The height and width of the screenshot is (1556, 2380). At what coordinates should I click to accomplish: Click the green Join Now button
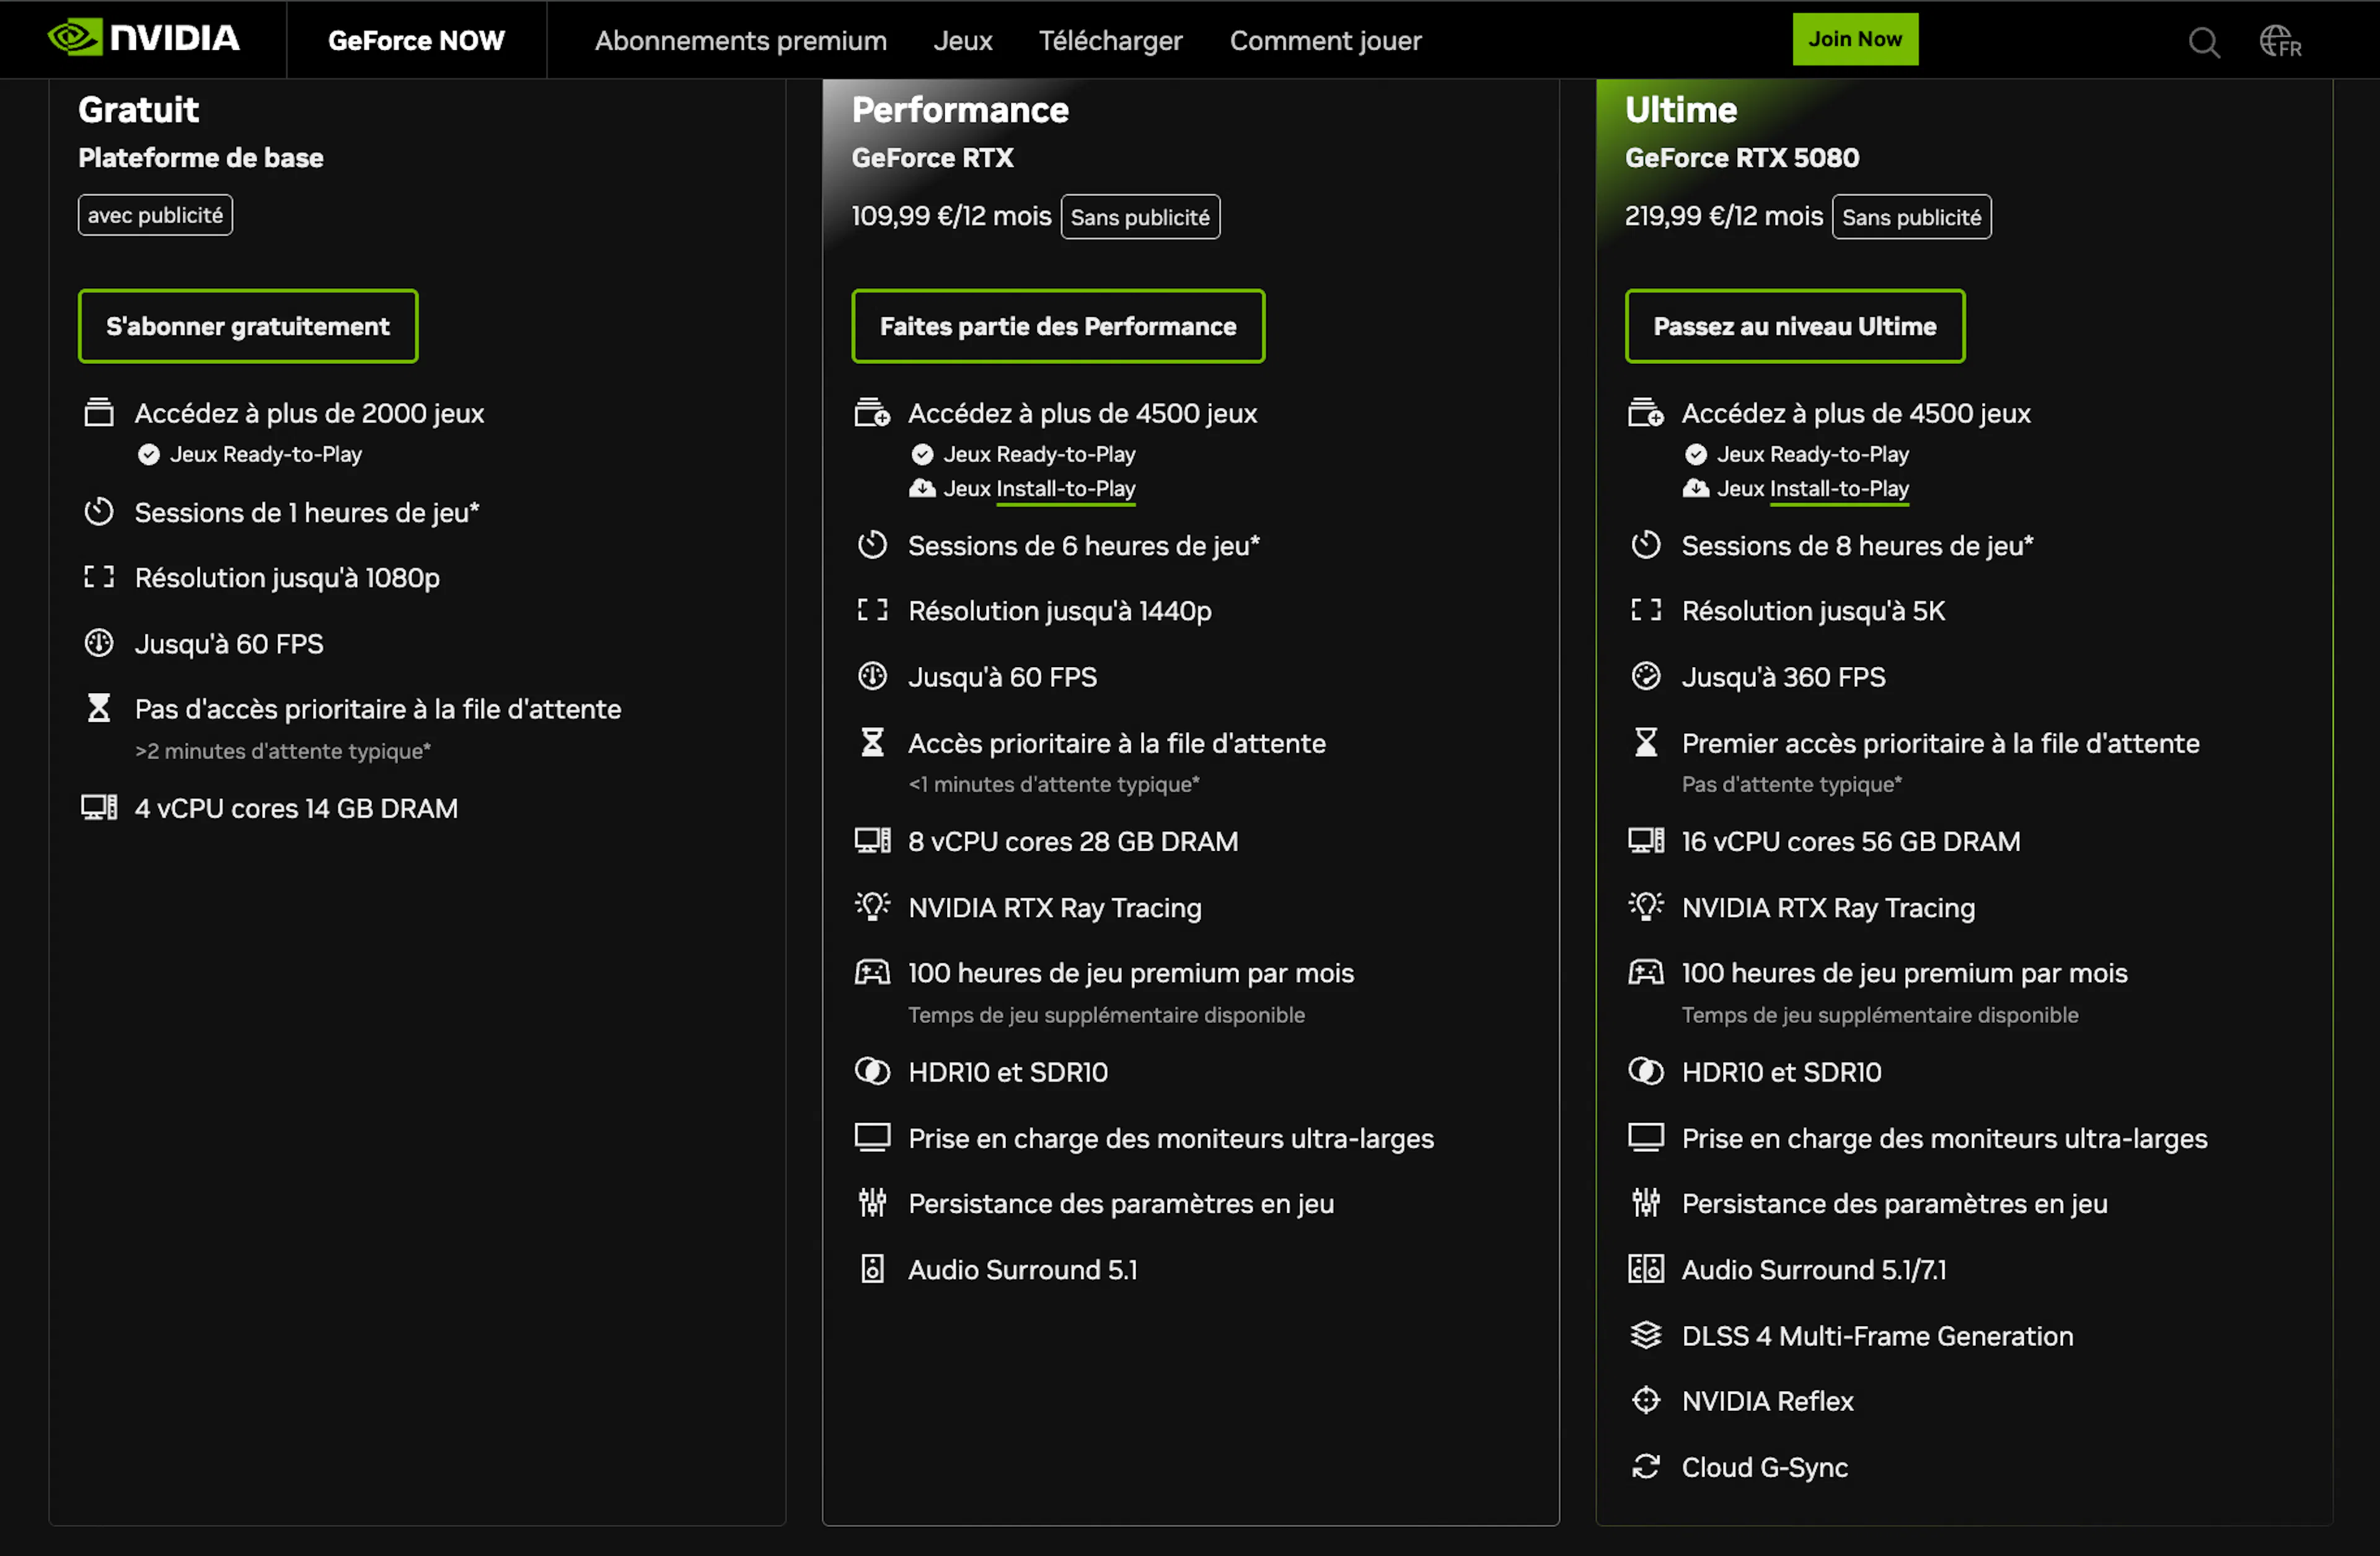click(x=1855, y=39)
